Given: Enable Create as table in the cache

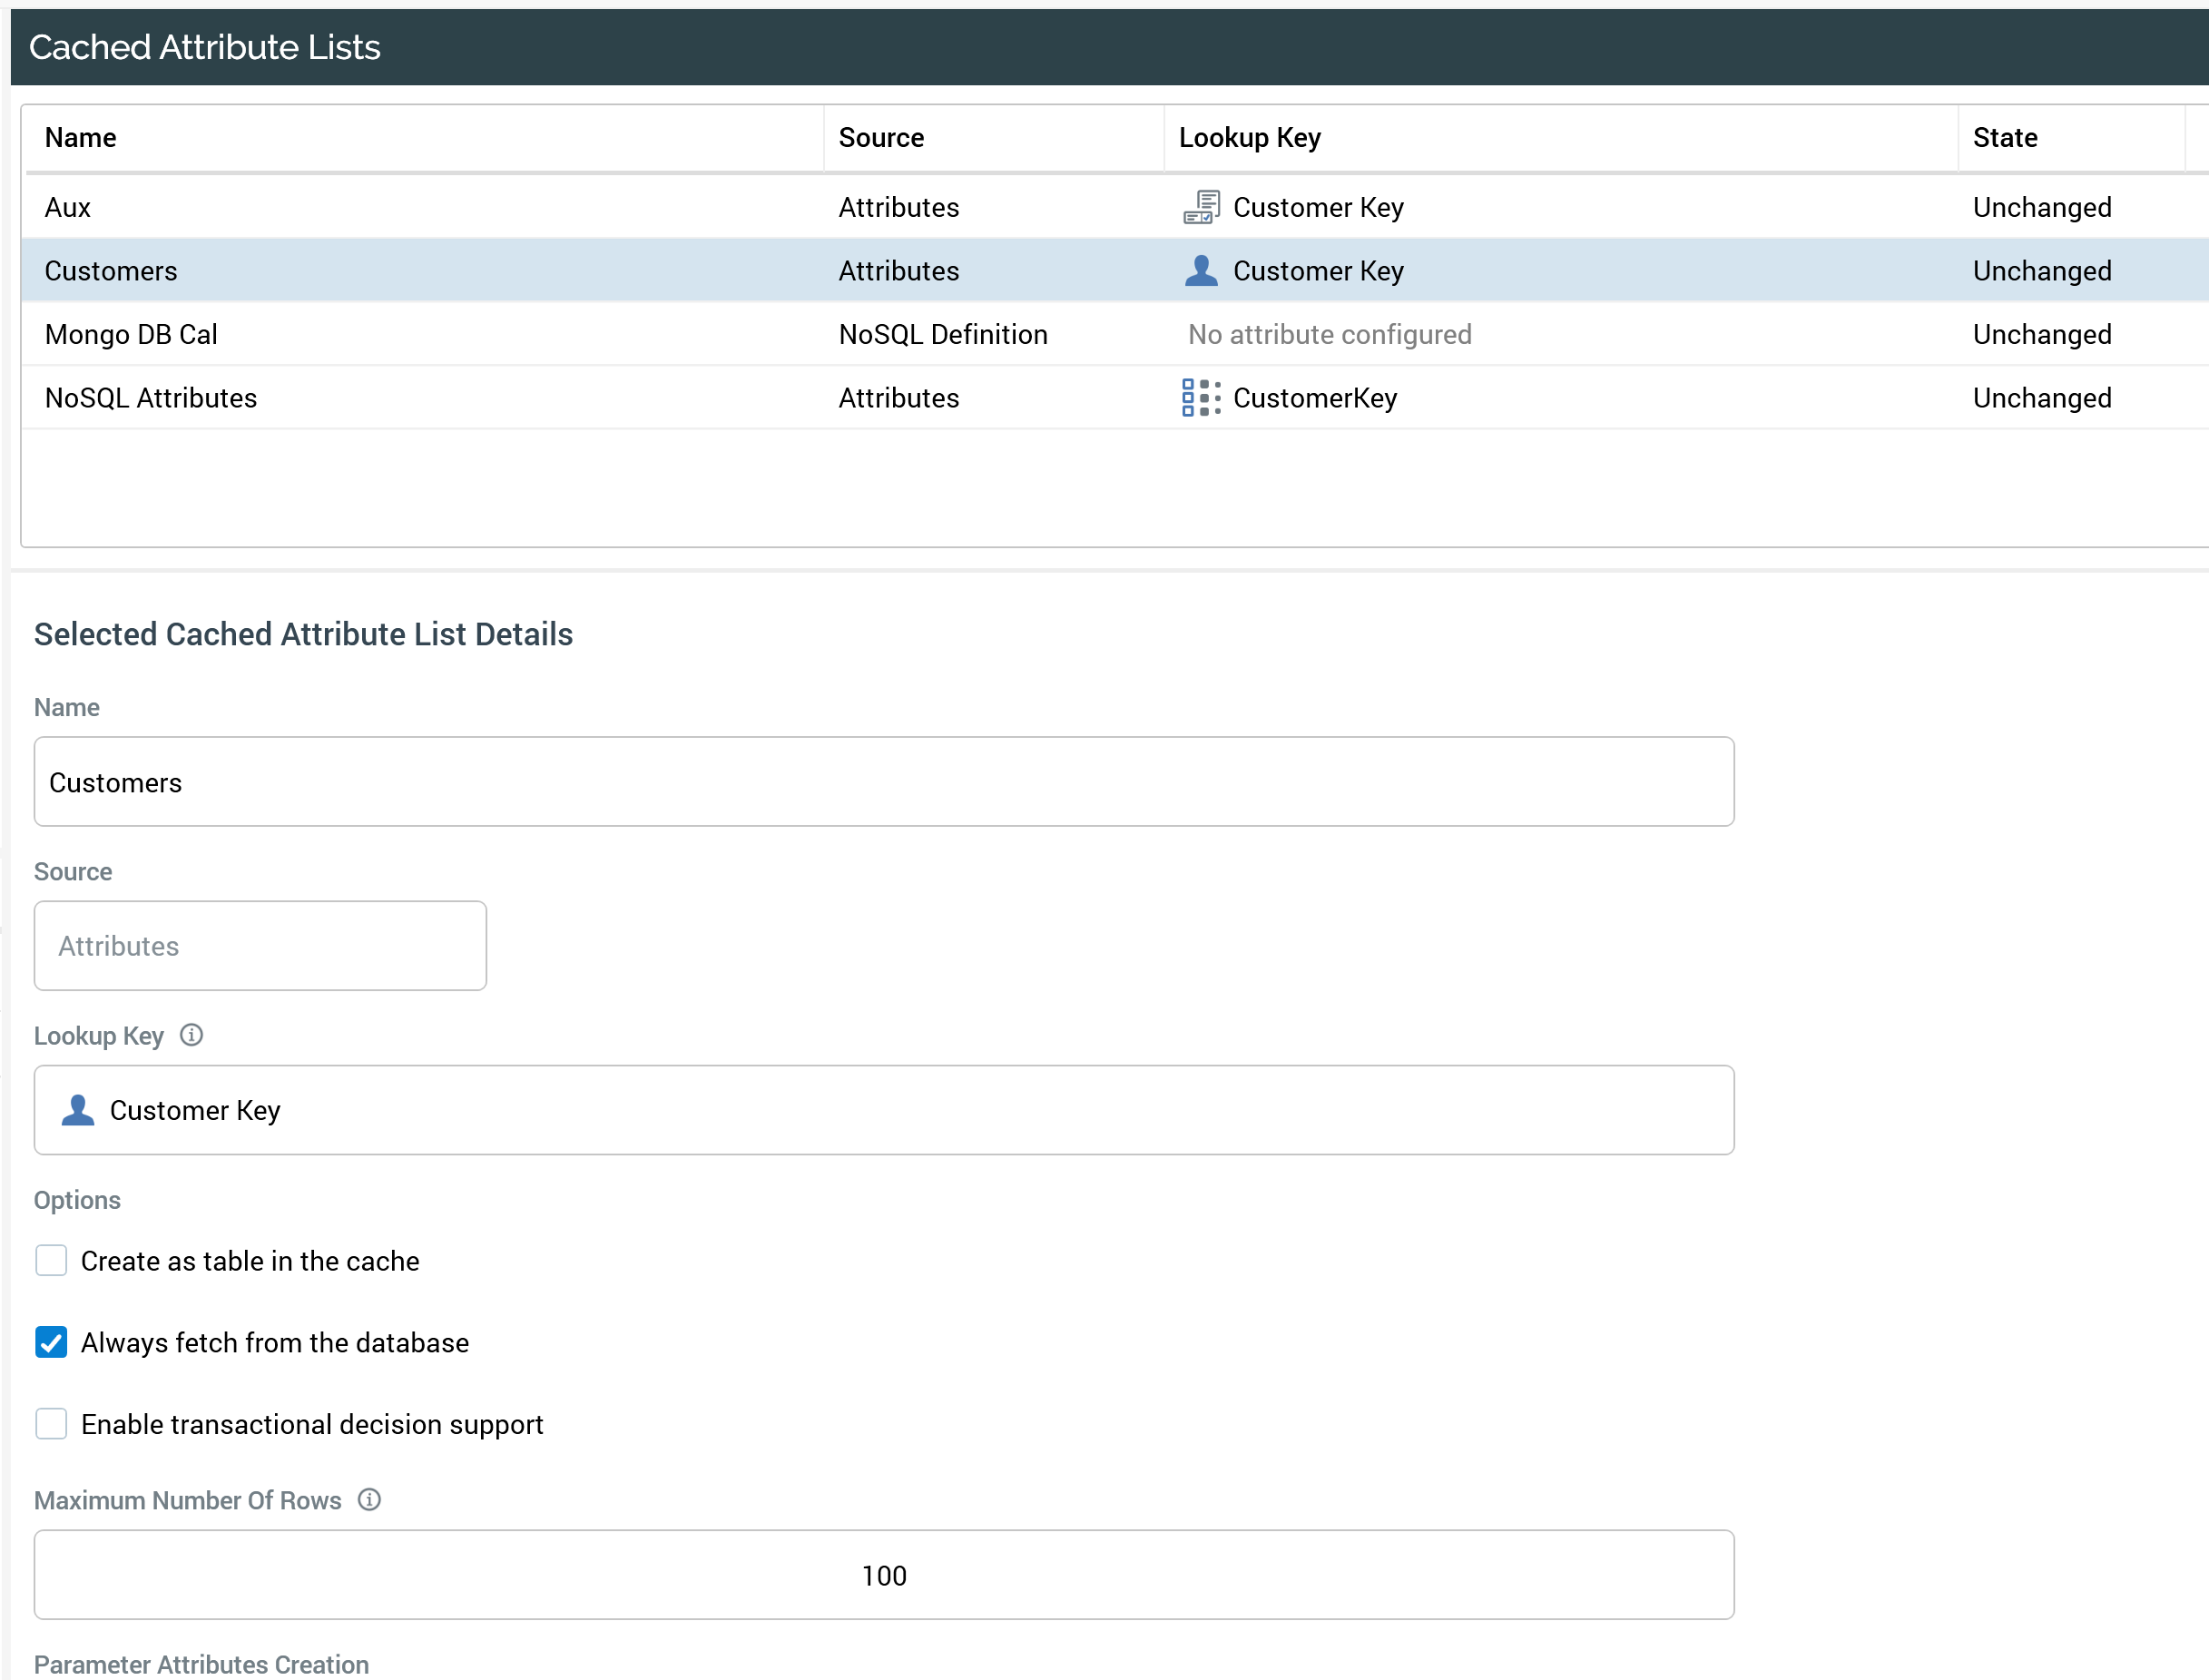Looking at the screenshot, I should pos(51,1260).
